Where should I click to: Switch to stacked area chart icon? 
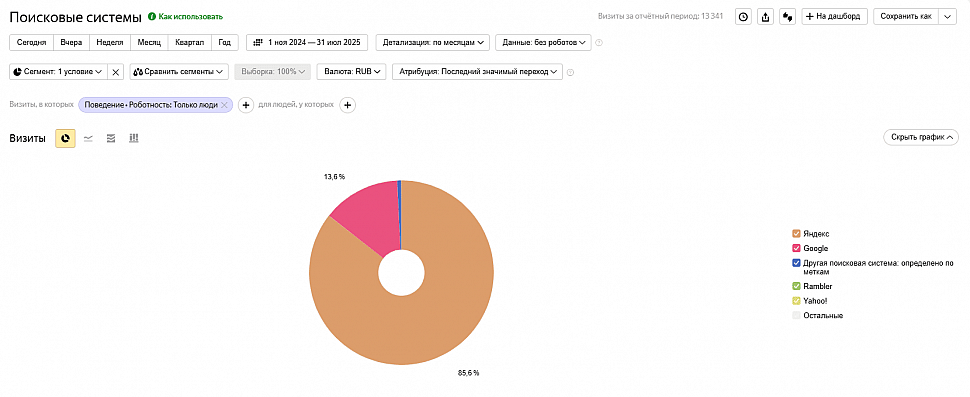pos(111,139)
